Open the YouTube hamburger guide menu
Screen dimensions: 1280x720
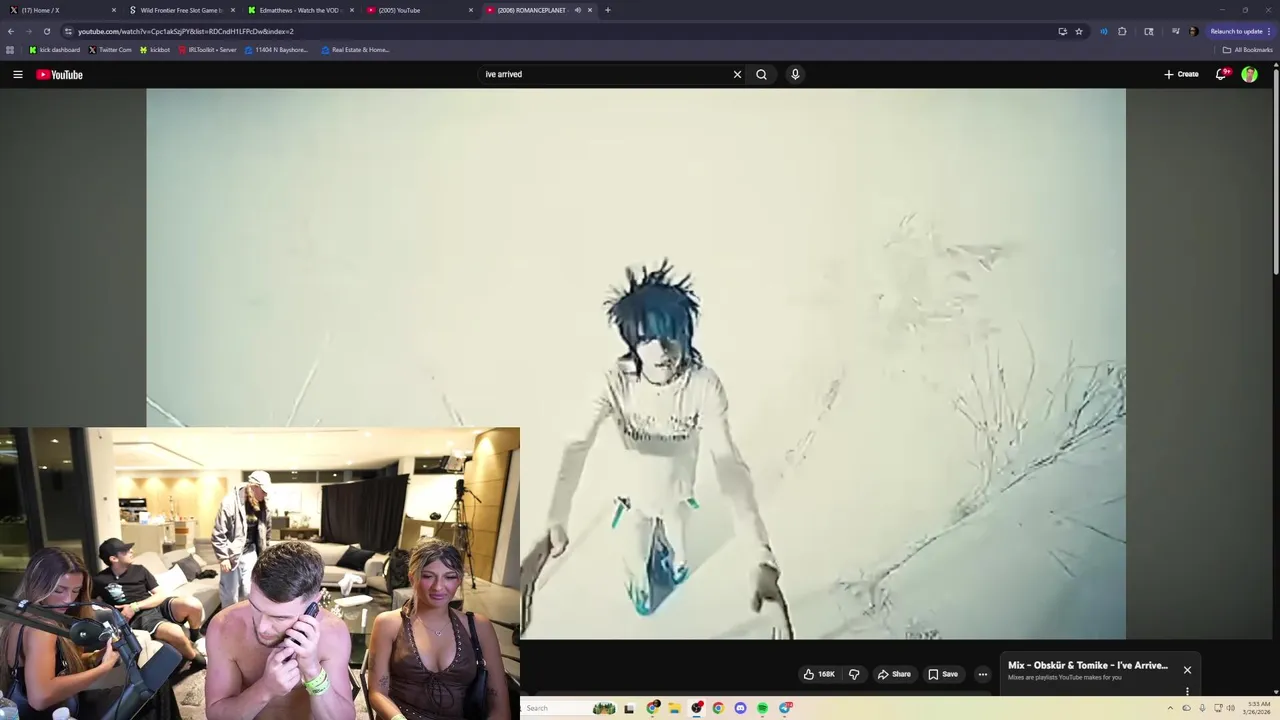pyautogui.click(x=18, y=74)
